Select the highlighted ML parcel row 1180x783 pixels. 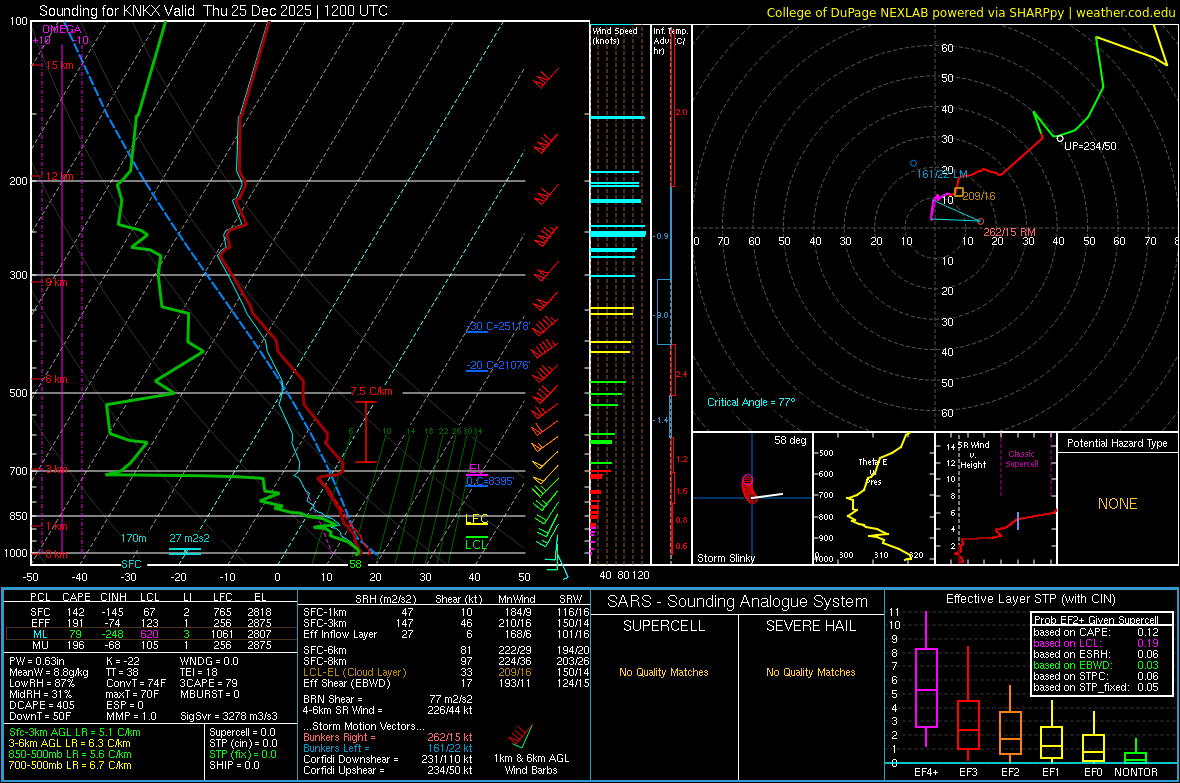(151, 634)
